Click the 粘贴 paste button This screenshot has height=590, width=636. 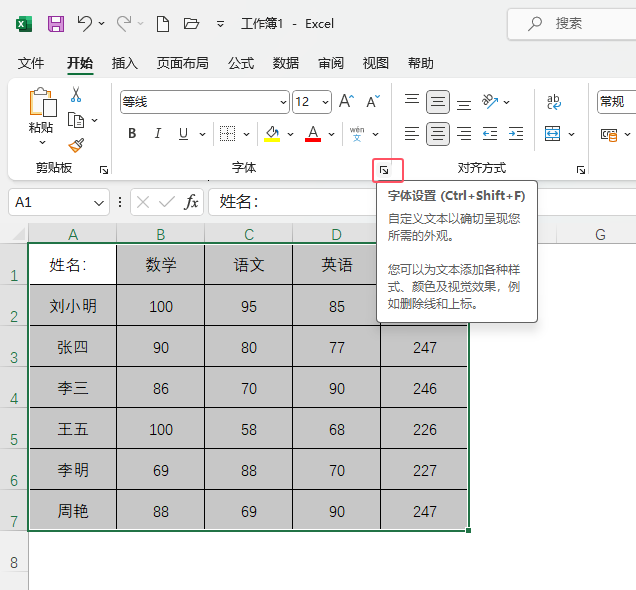42,110
